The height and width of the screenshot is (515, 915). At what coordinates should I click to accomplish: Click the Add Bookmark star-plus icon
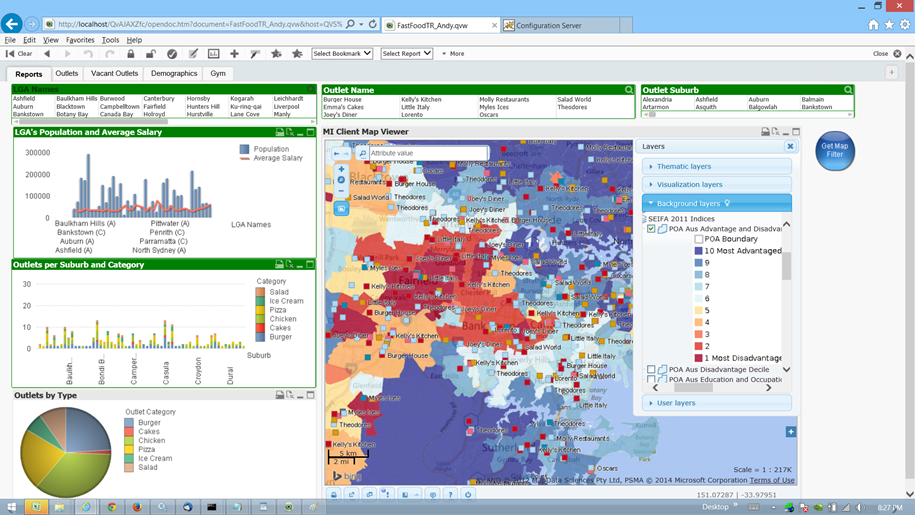(x=276, y=54)
